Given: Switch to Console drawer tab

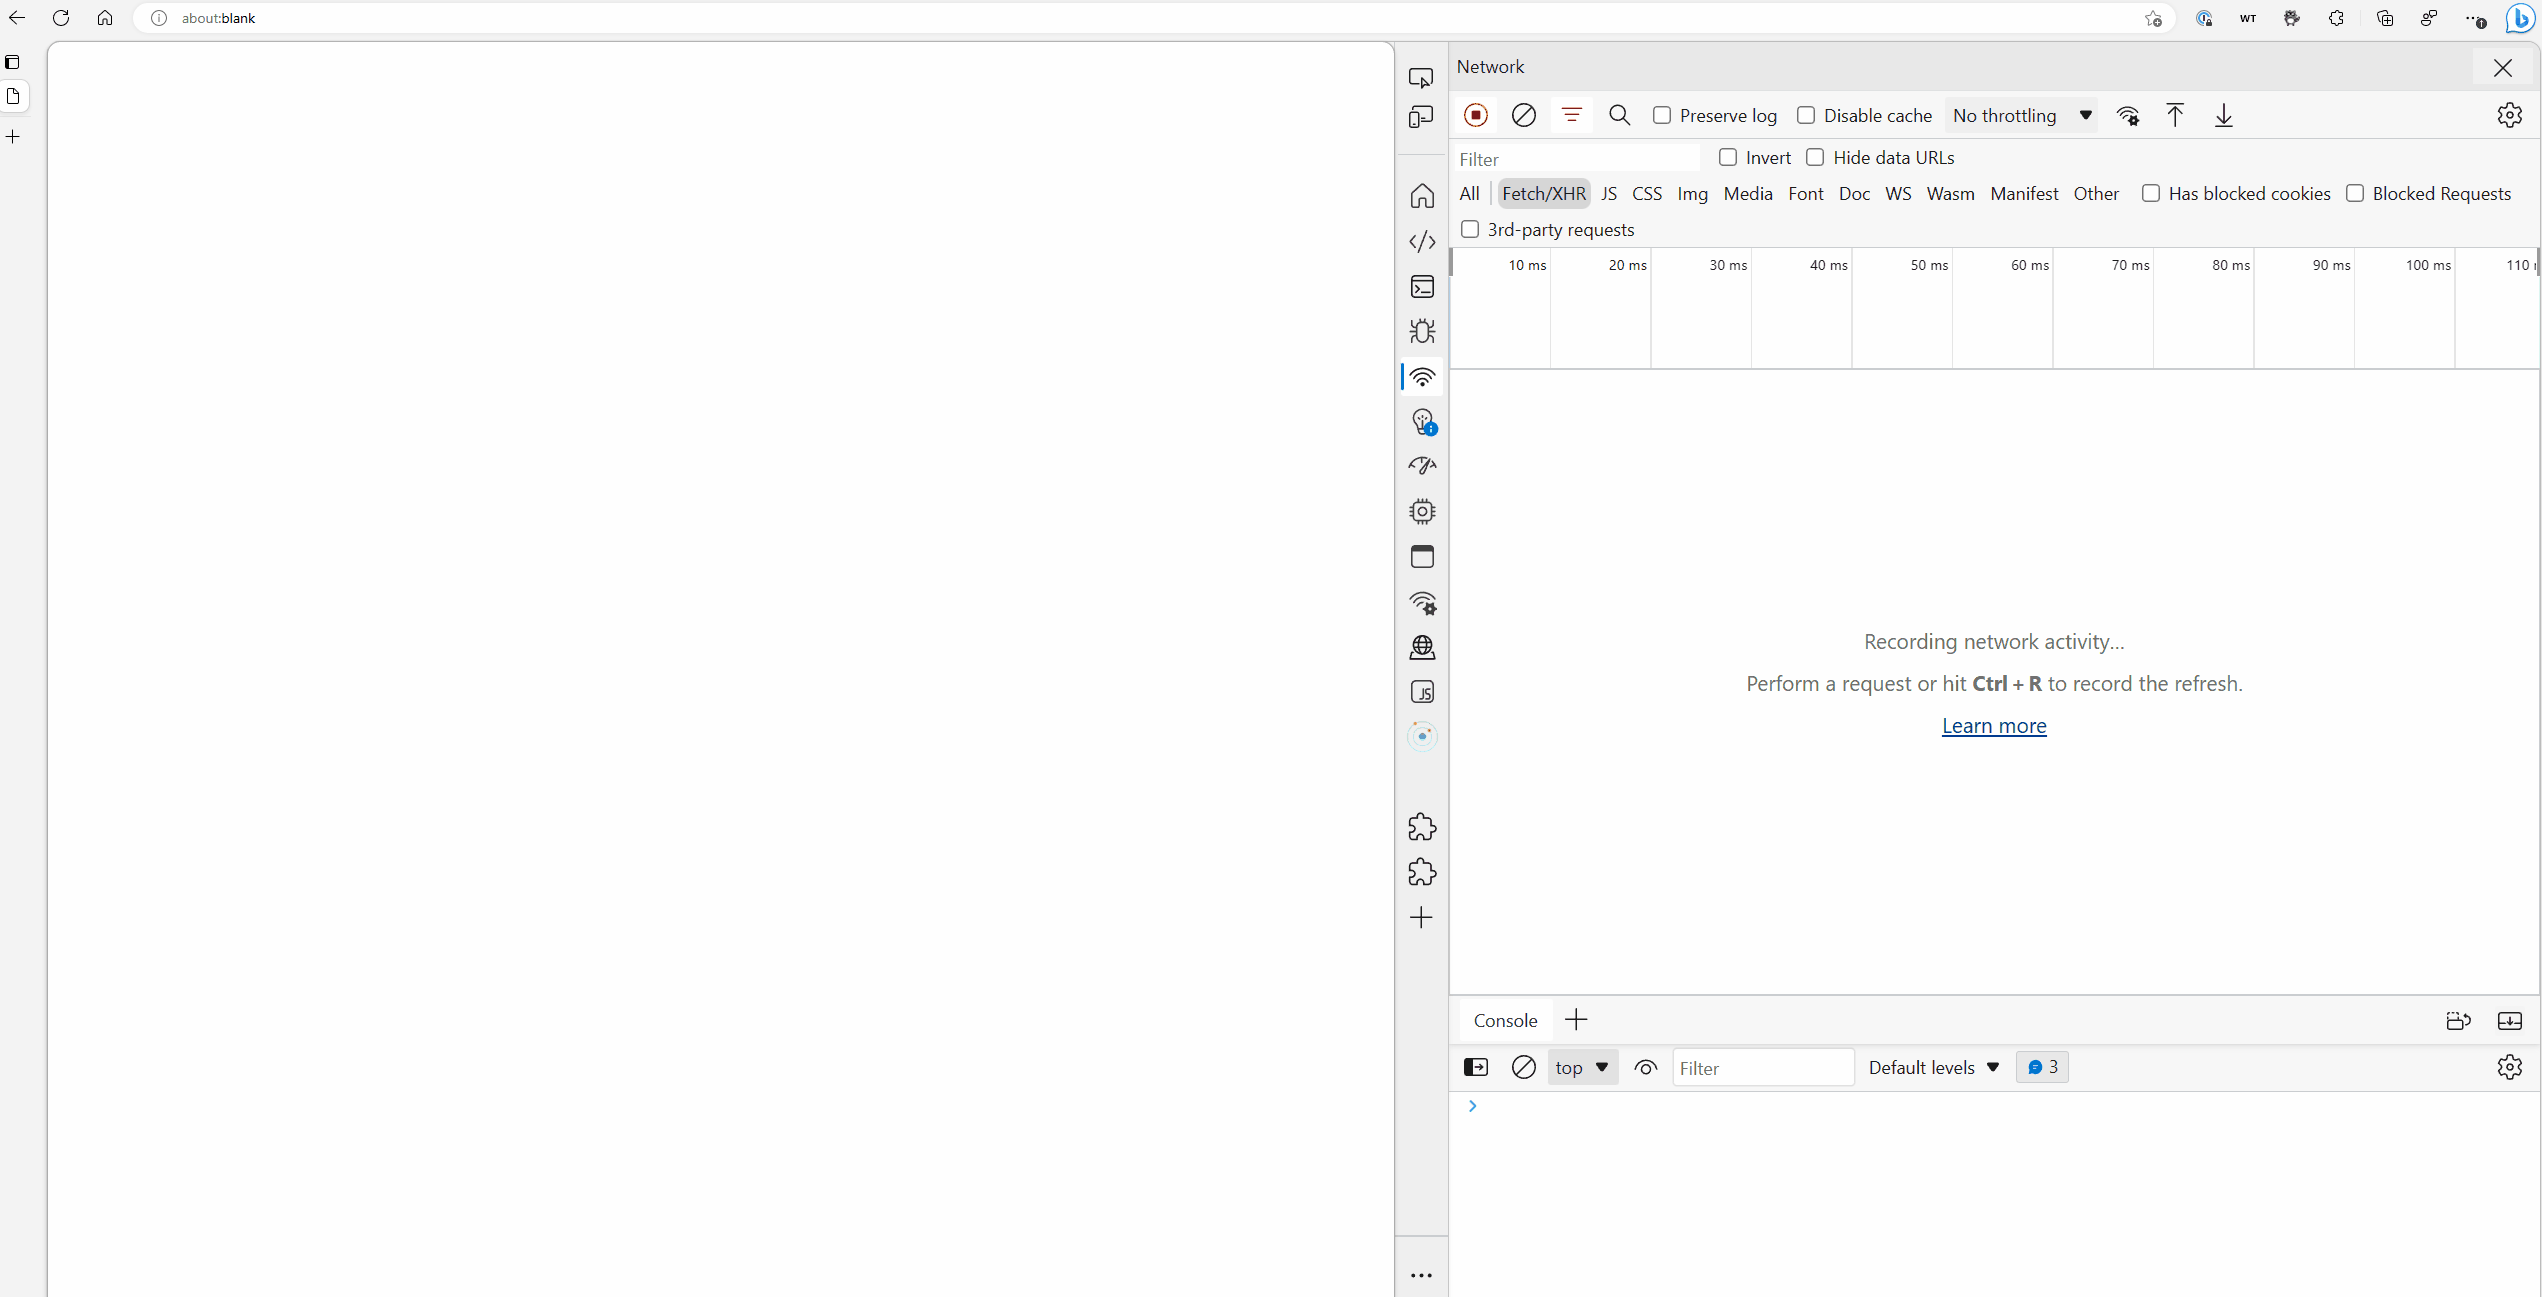Looking at the screenshot, I should click(1504, 1020).
